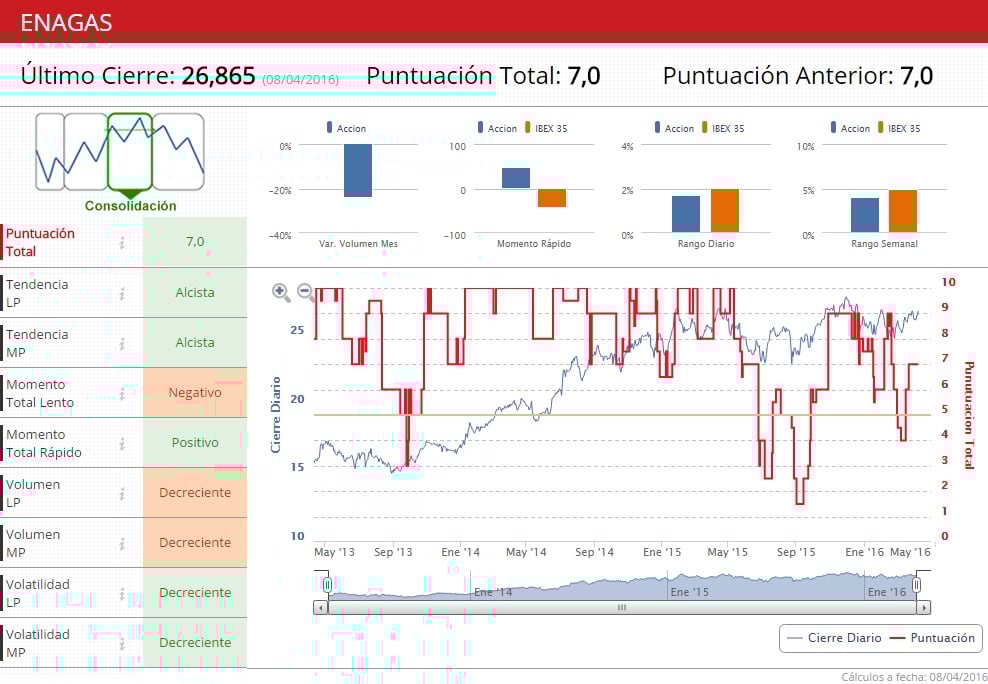Click the Var. Volumen Mes chart label

coord(358,243)
